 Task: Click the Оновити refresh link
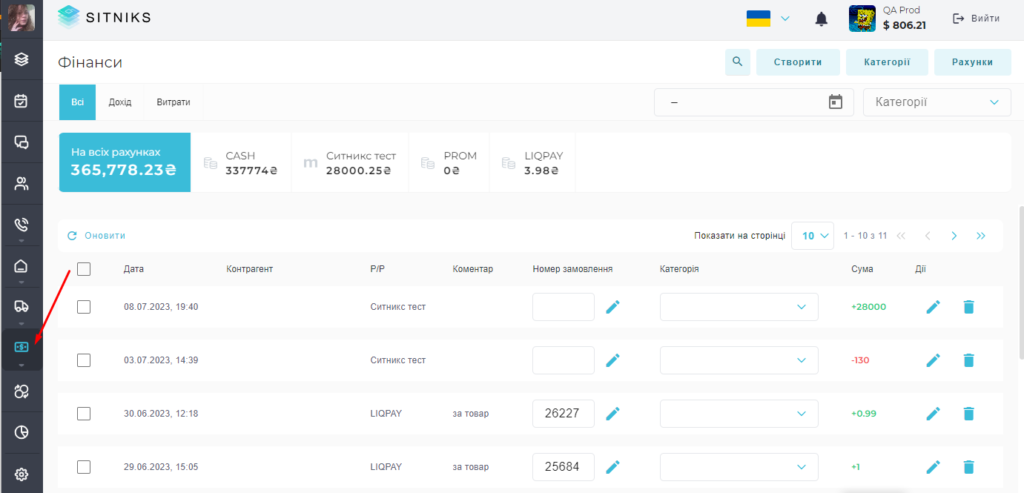coord(97,236)
